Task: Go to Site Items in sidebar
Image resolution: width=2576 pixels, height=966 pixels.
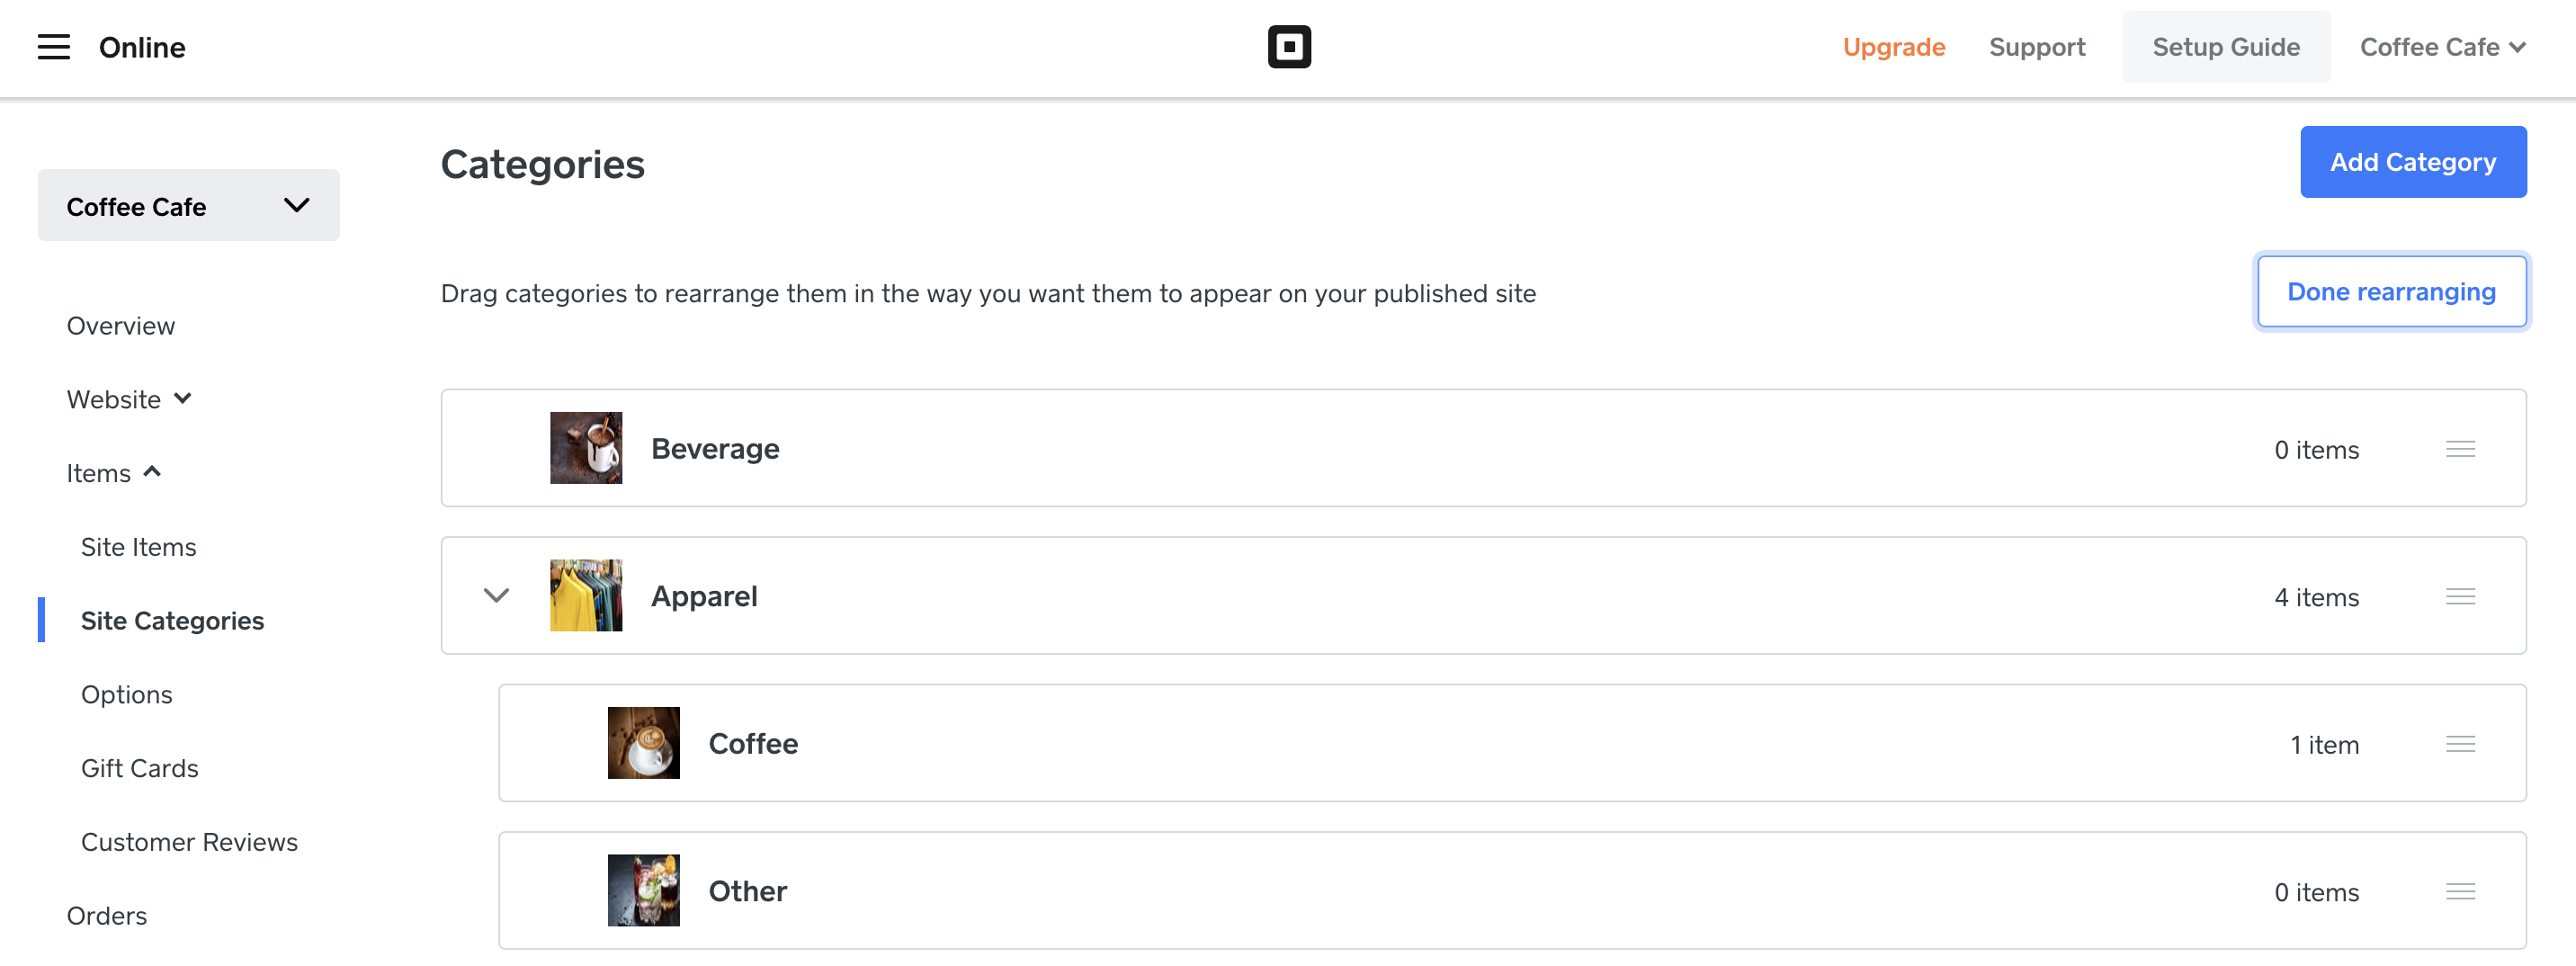Action: pyautogui.click(x=139, y=547)
